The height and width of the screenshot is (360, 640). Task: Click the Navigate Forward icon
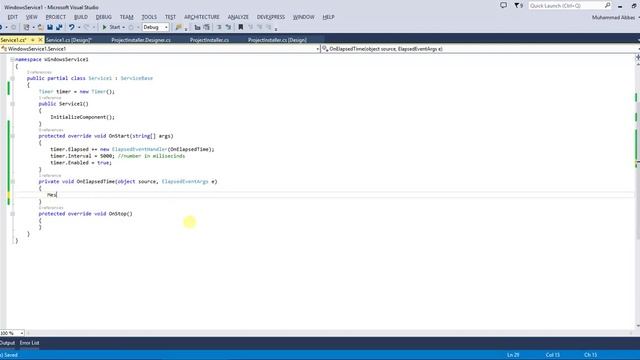tap(13, 27)
